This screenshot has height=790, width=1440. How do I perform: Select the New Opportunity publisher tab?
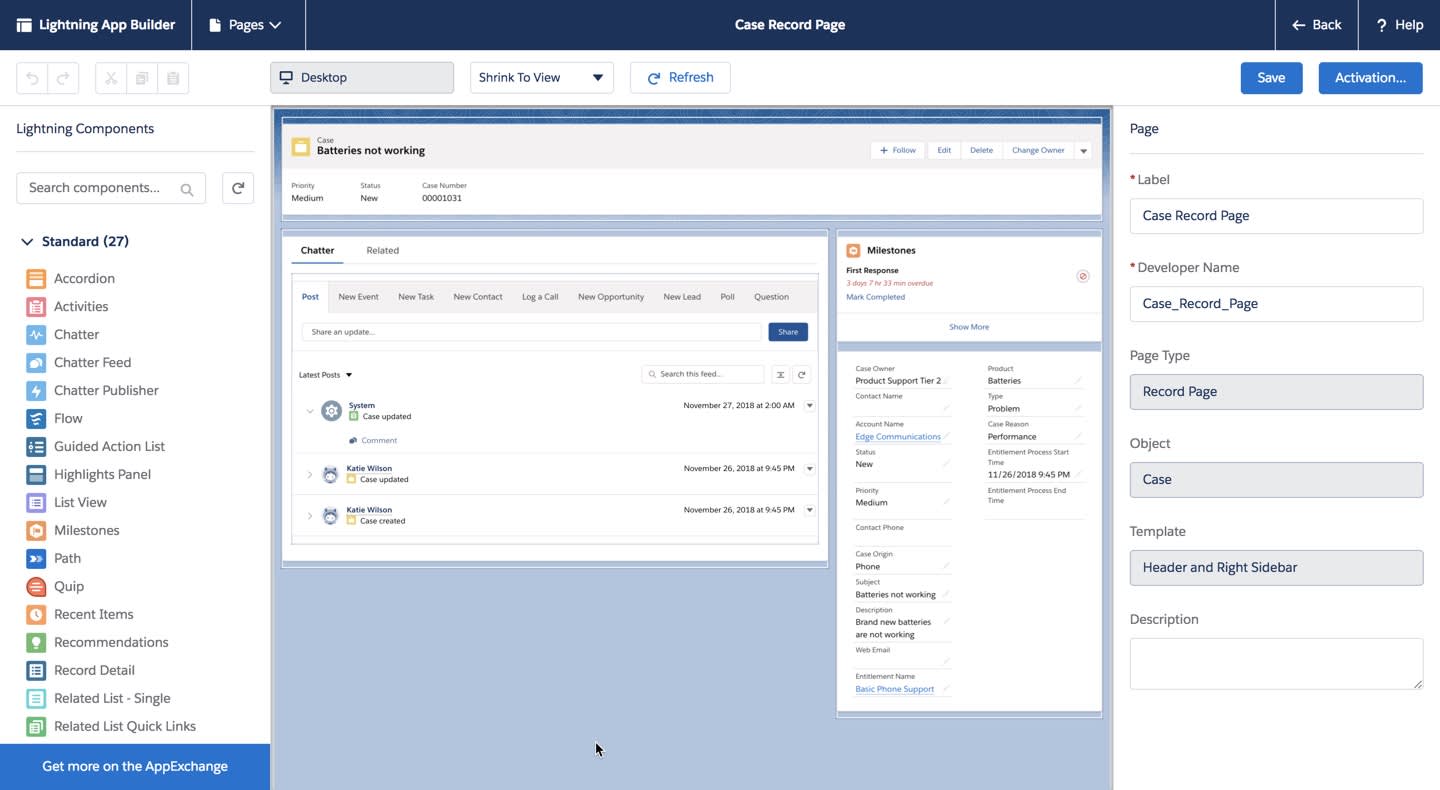pyautogui.click(x=611, y=297)
